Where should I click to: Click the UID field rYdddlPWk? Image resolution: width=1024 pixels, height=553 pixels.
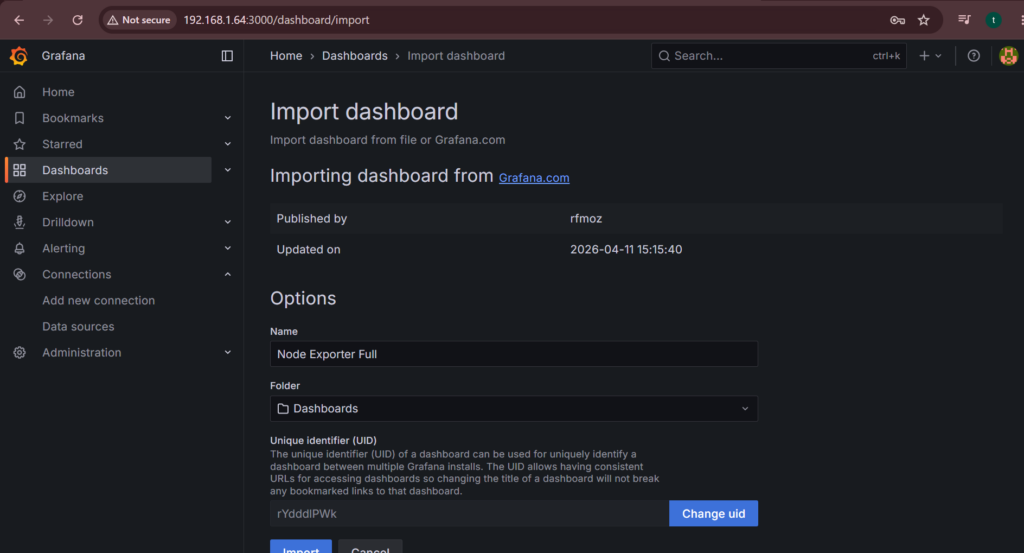coord(470,514)
